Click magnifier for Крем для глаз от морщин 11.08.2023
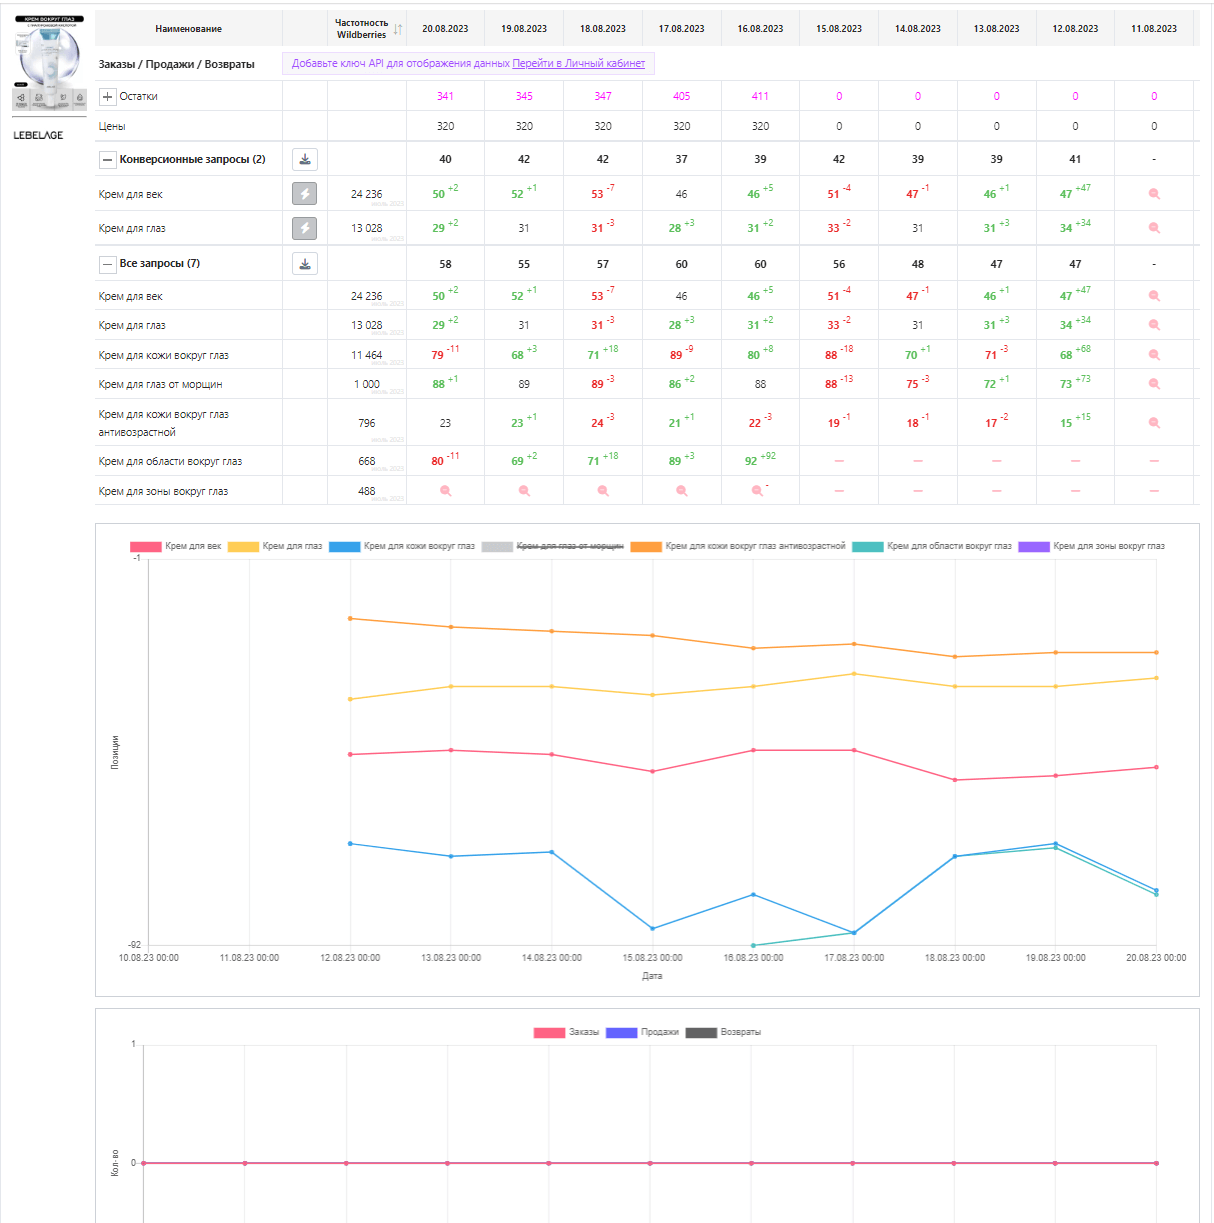The image size is (1214, 1223). (x=1154, y=384)
